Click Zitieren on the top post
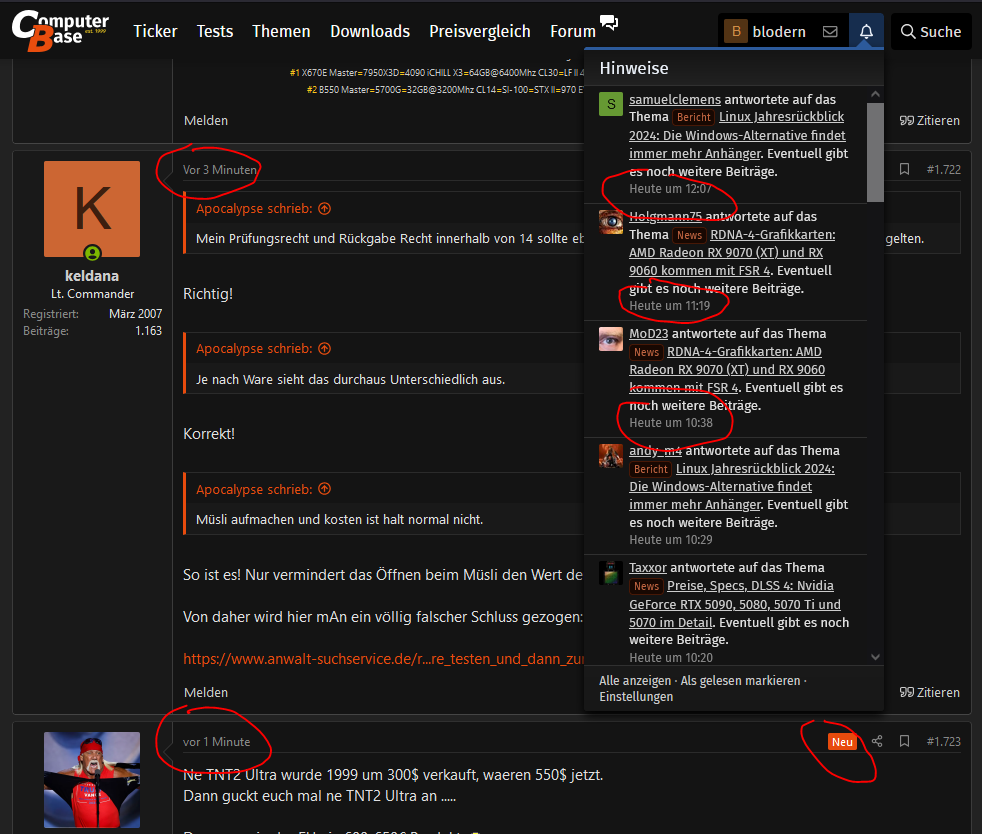The width and height of the screenshot is (982, 834). (929, 120)
